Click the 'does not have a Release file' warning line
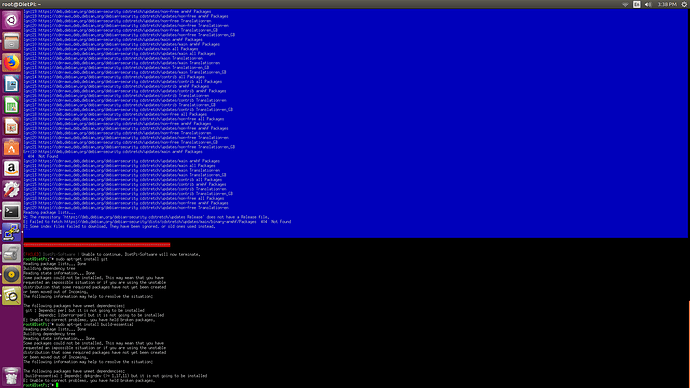 146,217
